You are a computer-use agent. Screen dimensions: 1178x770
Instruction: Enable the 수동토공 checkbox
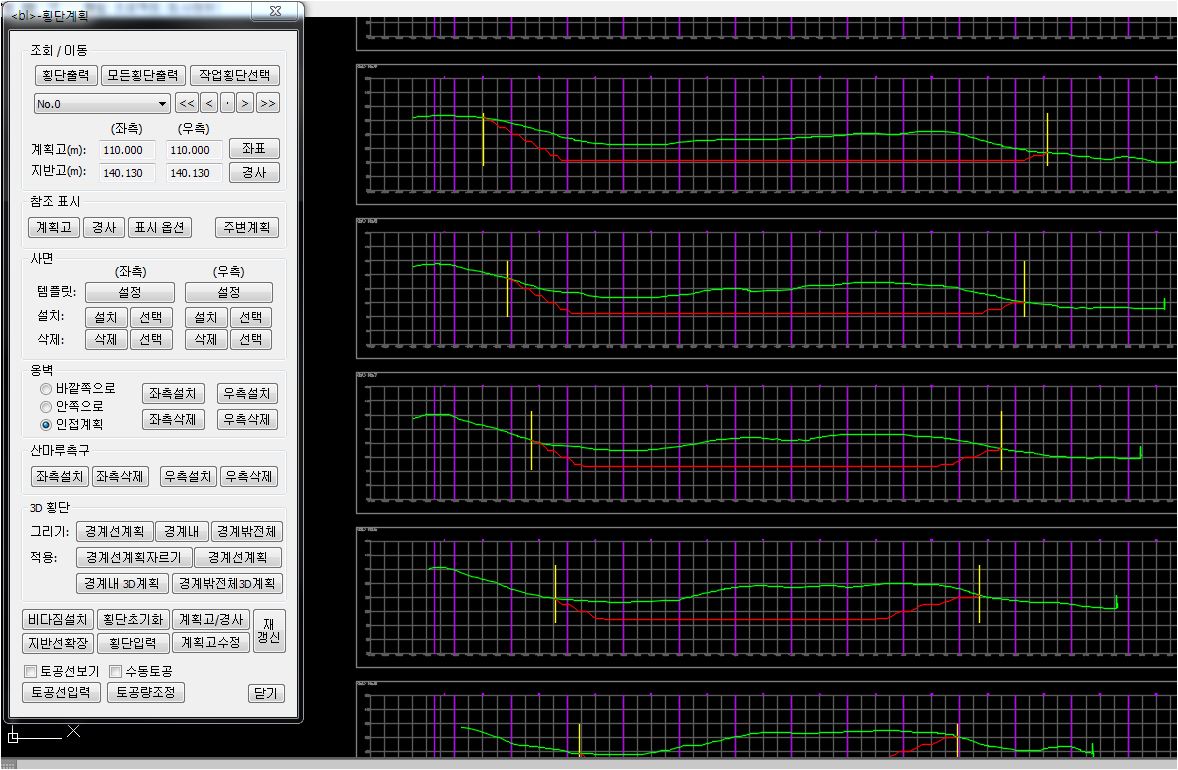pos(116,672)
